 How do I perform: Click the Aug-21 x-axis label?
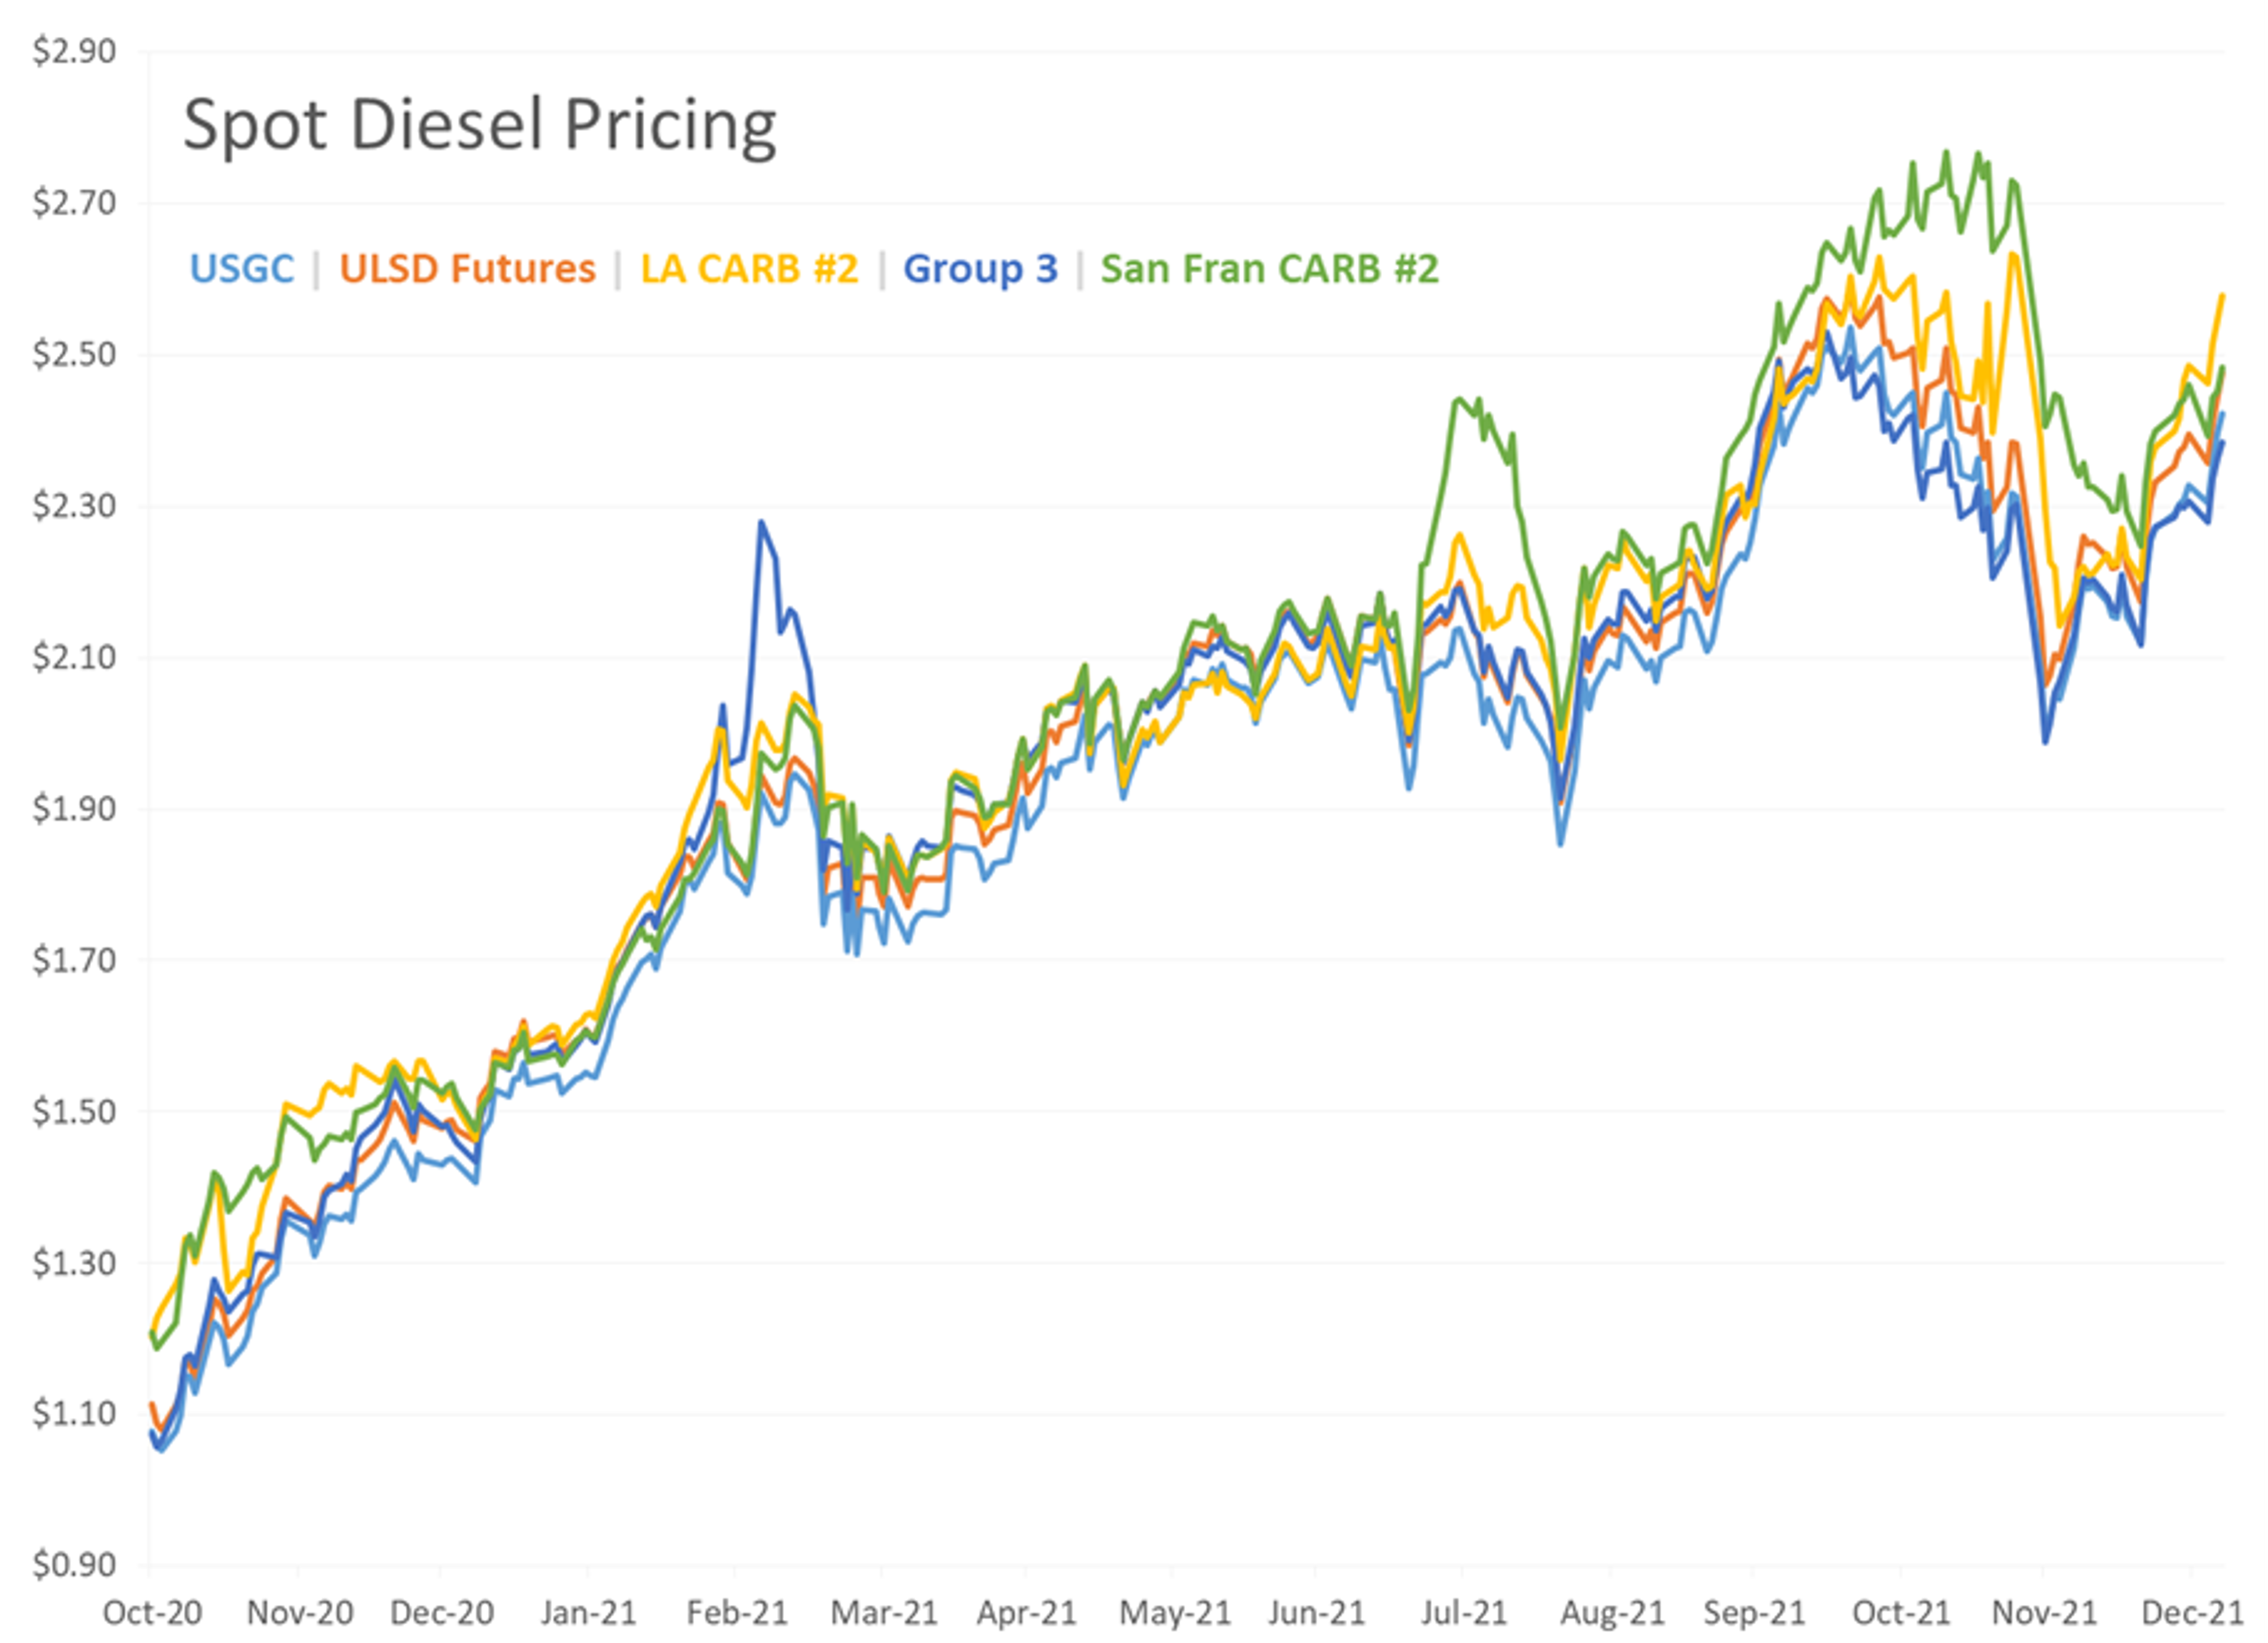[1612, 1612]
